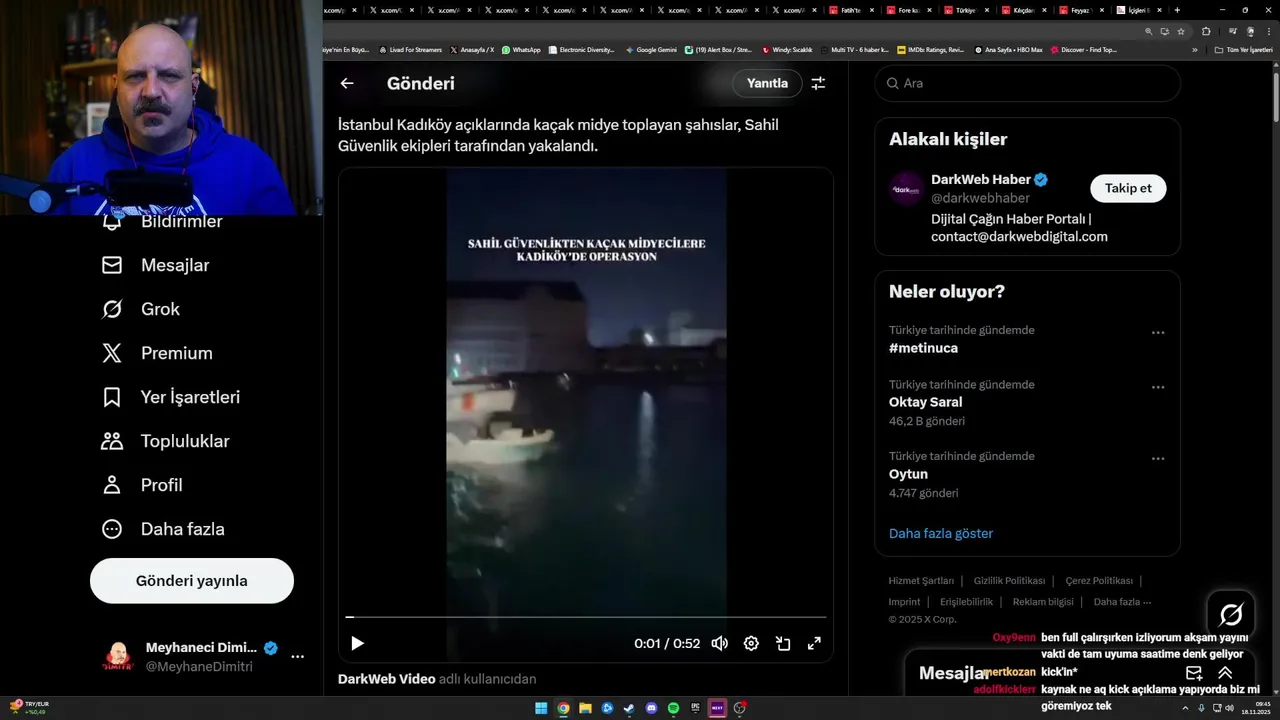This screenshot has width=1280, height=720.
Task: Click the Profil person icon
Action: (112, 485)
